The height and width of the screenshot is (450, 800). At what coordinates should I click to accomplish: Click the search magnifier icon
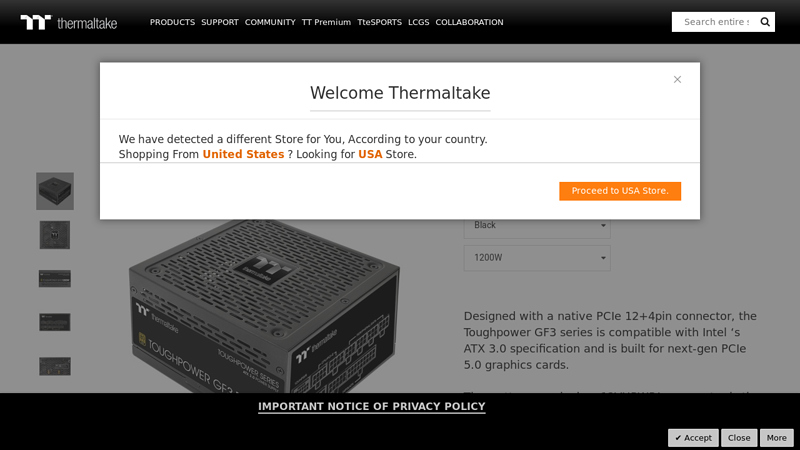765,22
